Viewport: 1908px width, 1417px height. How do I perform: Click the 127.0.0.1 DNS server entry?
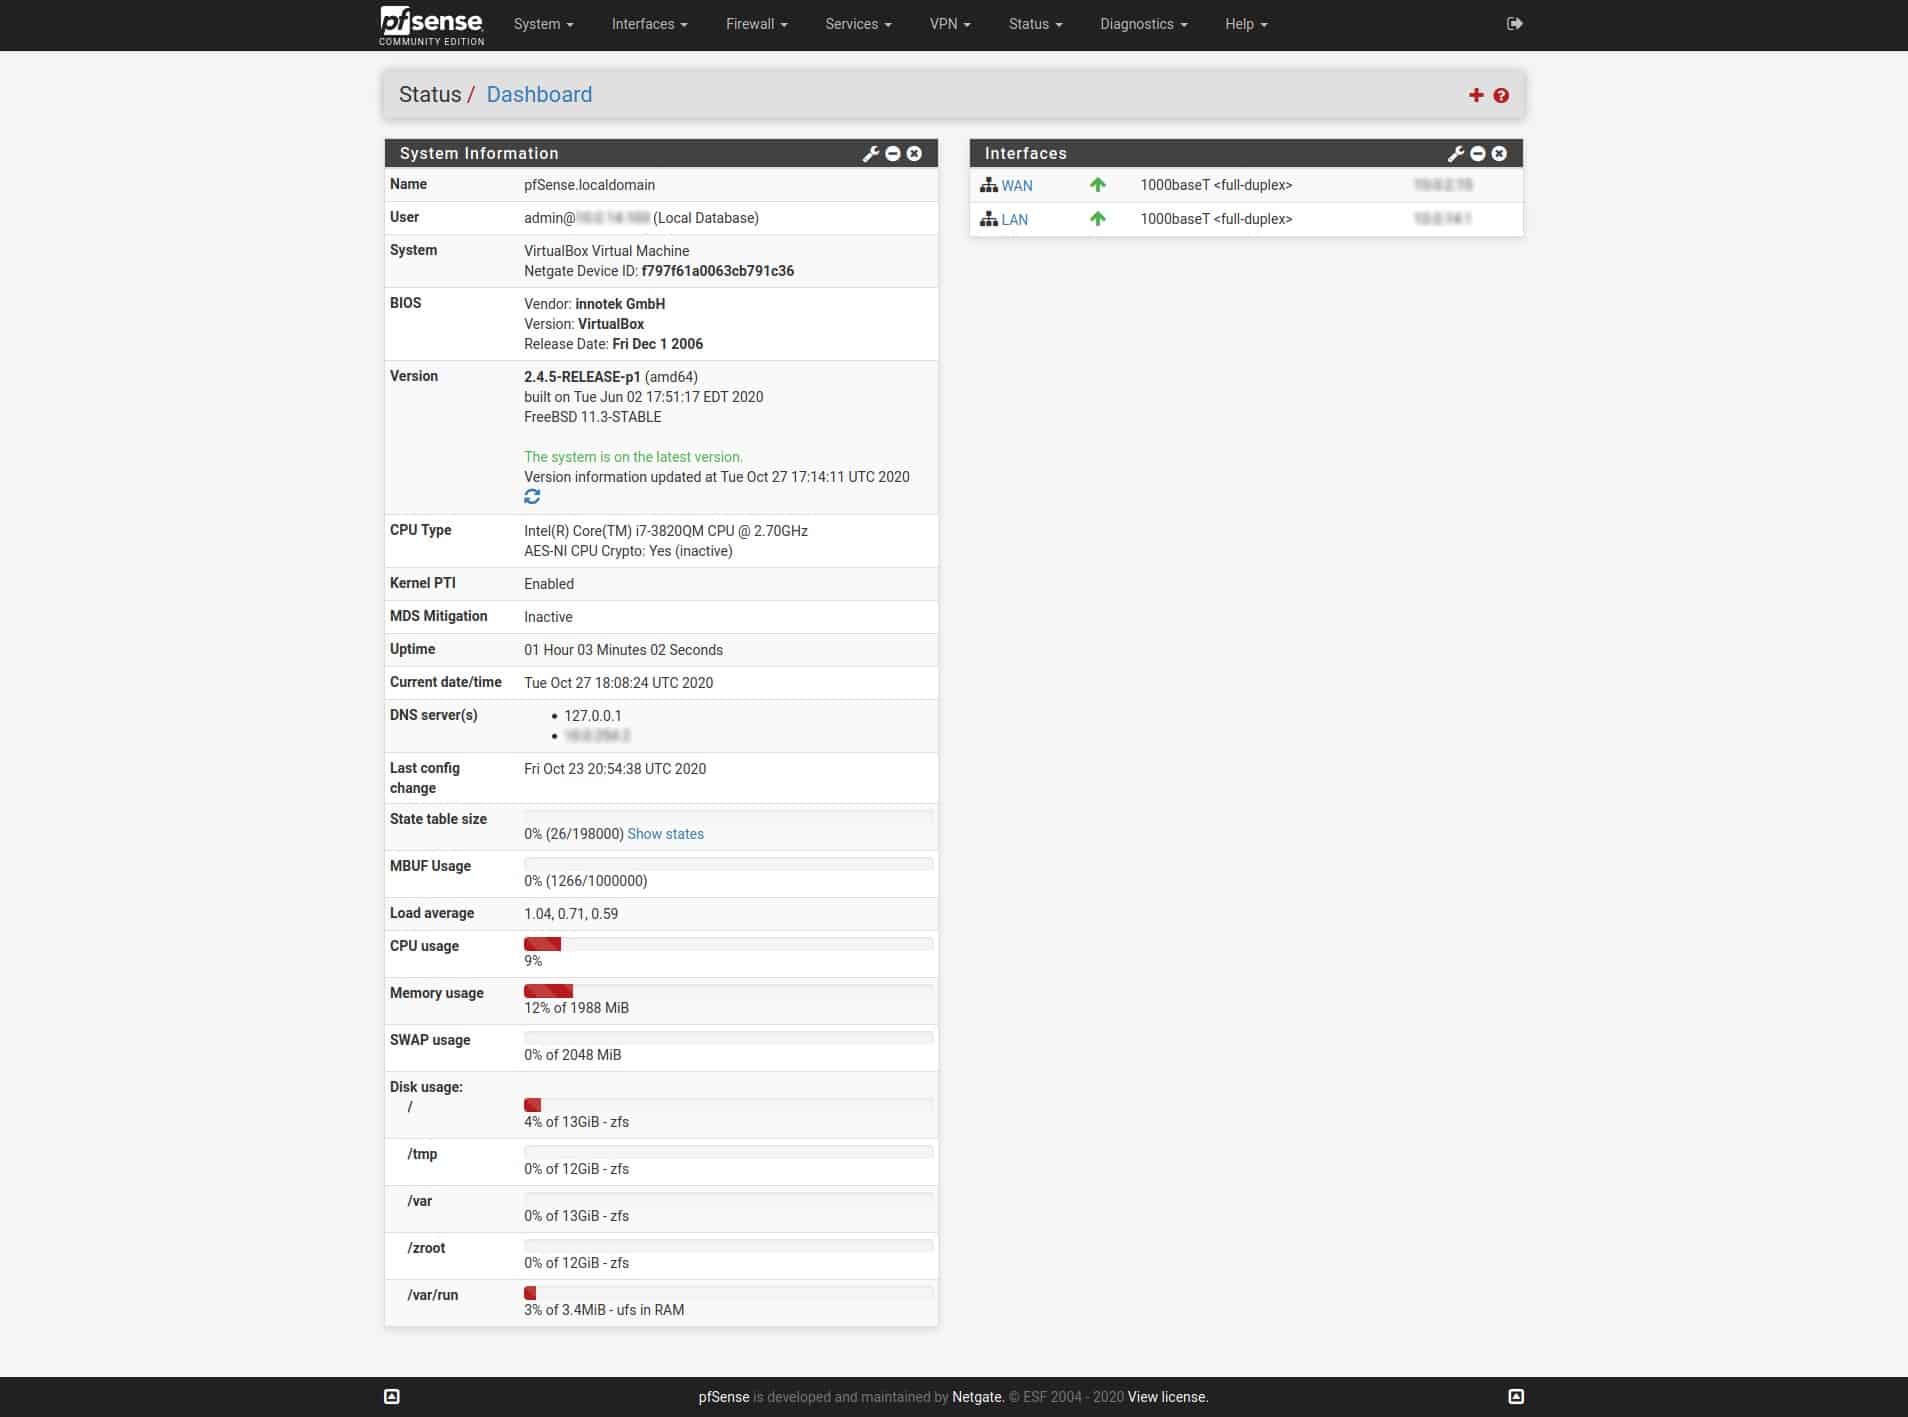[592, 716]
